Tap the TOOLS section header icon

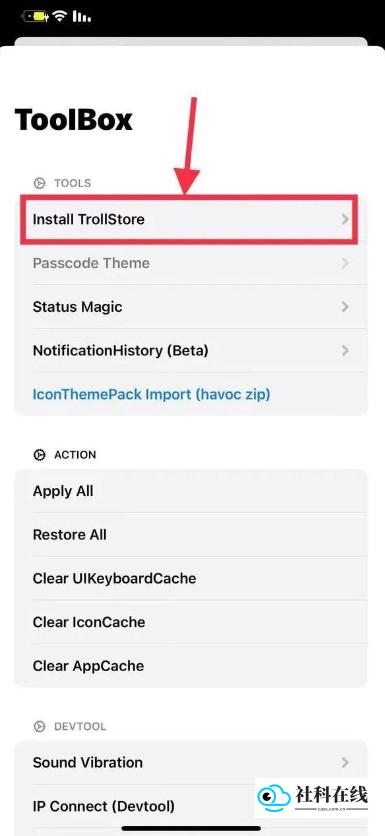point(39,183)
